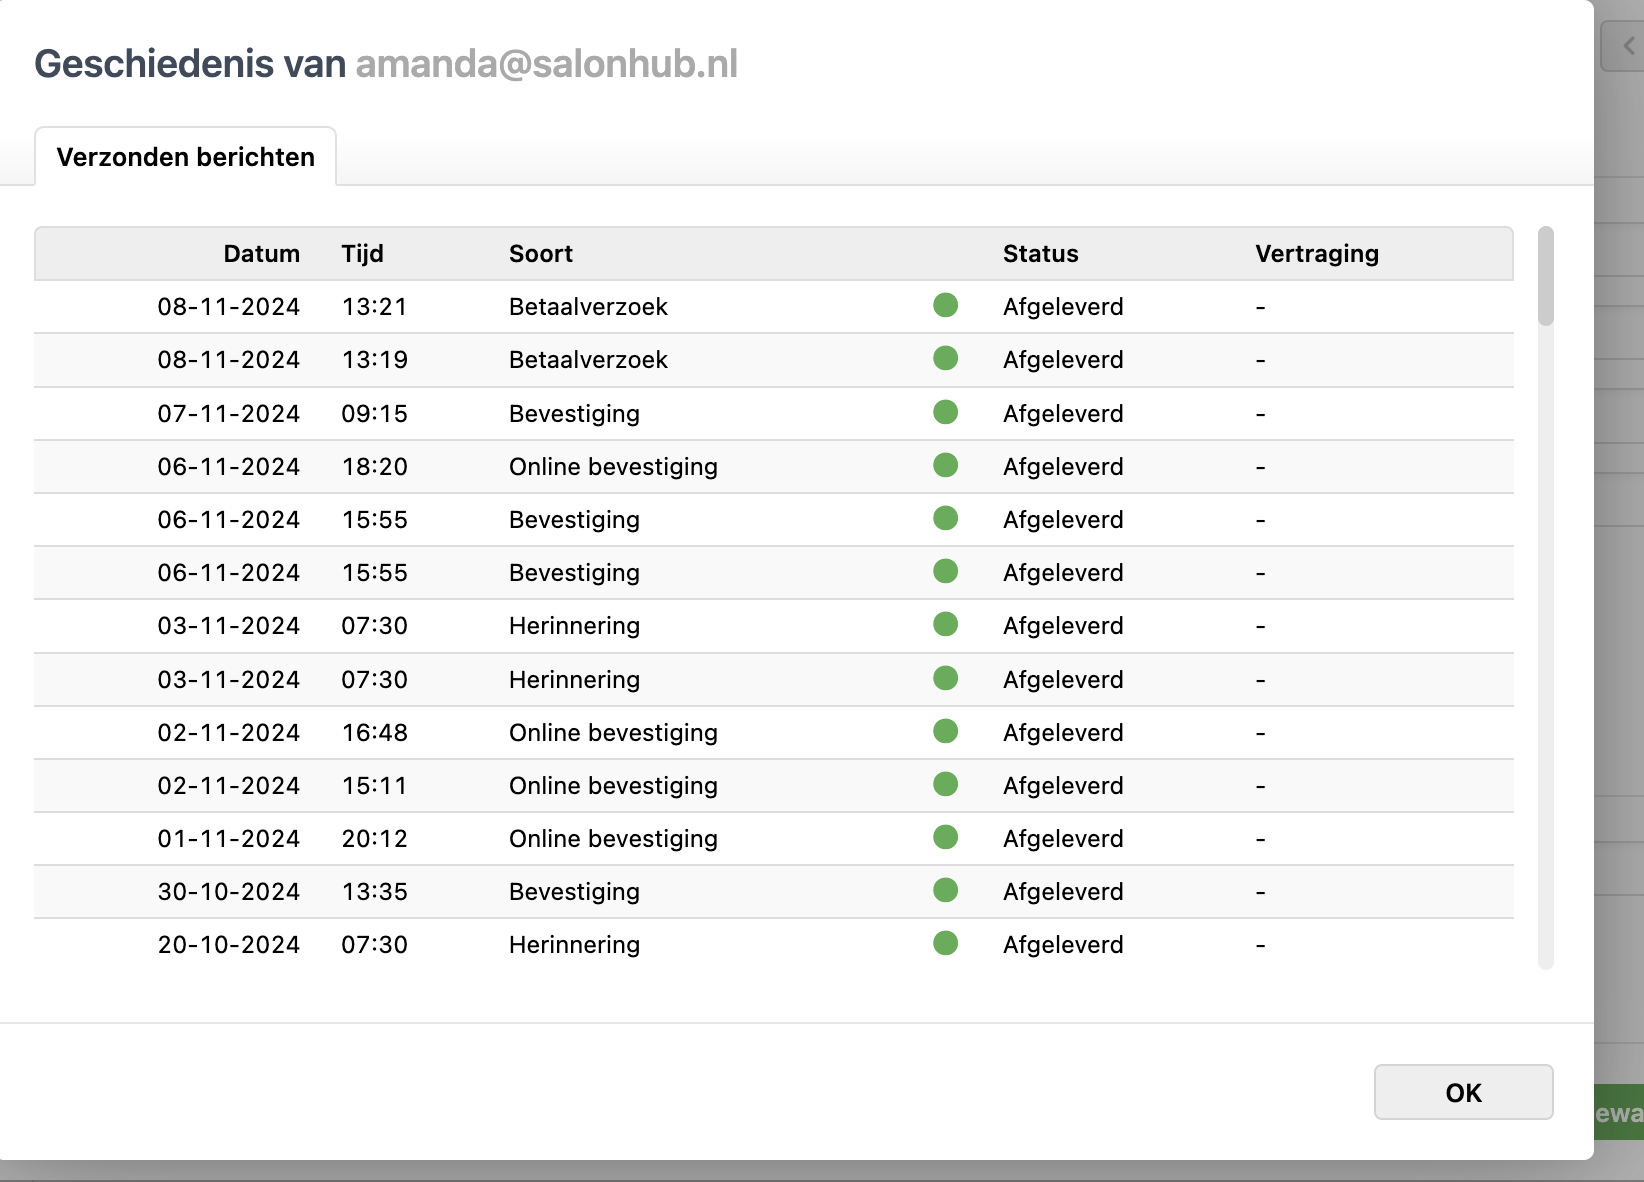1644x1182 pixels.
Task: Click green status dot for 13:19 Betaalverzoek
Action: coord(945,358)
